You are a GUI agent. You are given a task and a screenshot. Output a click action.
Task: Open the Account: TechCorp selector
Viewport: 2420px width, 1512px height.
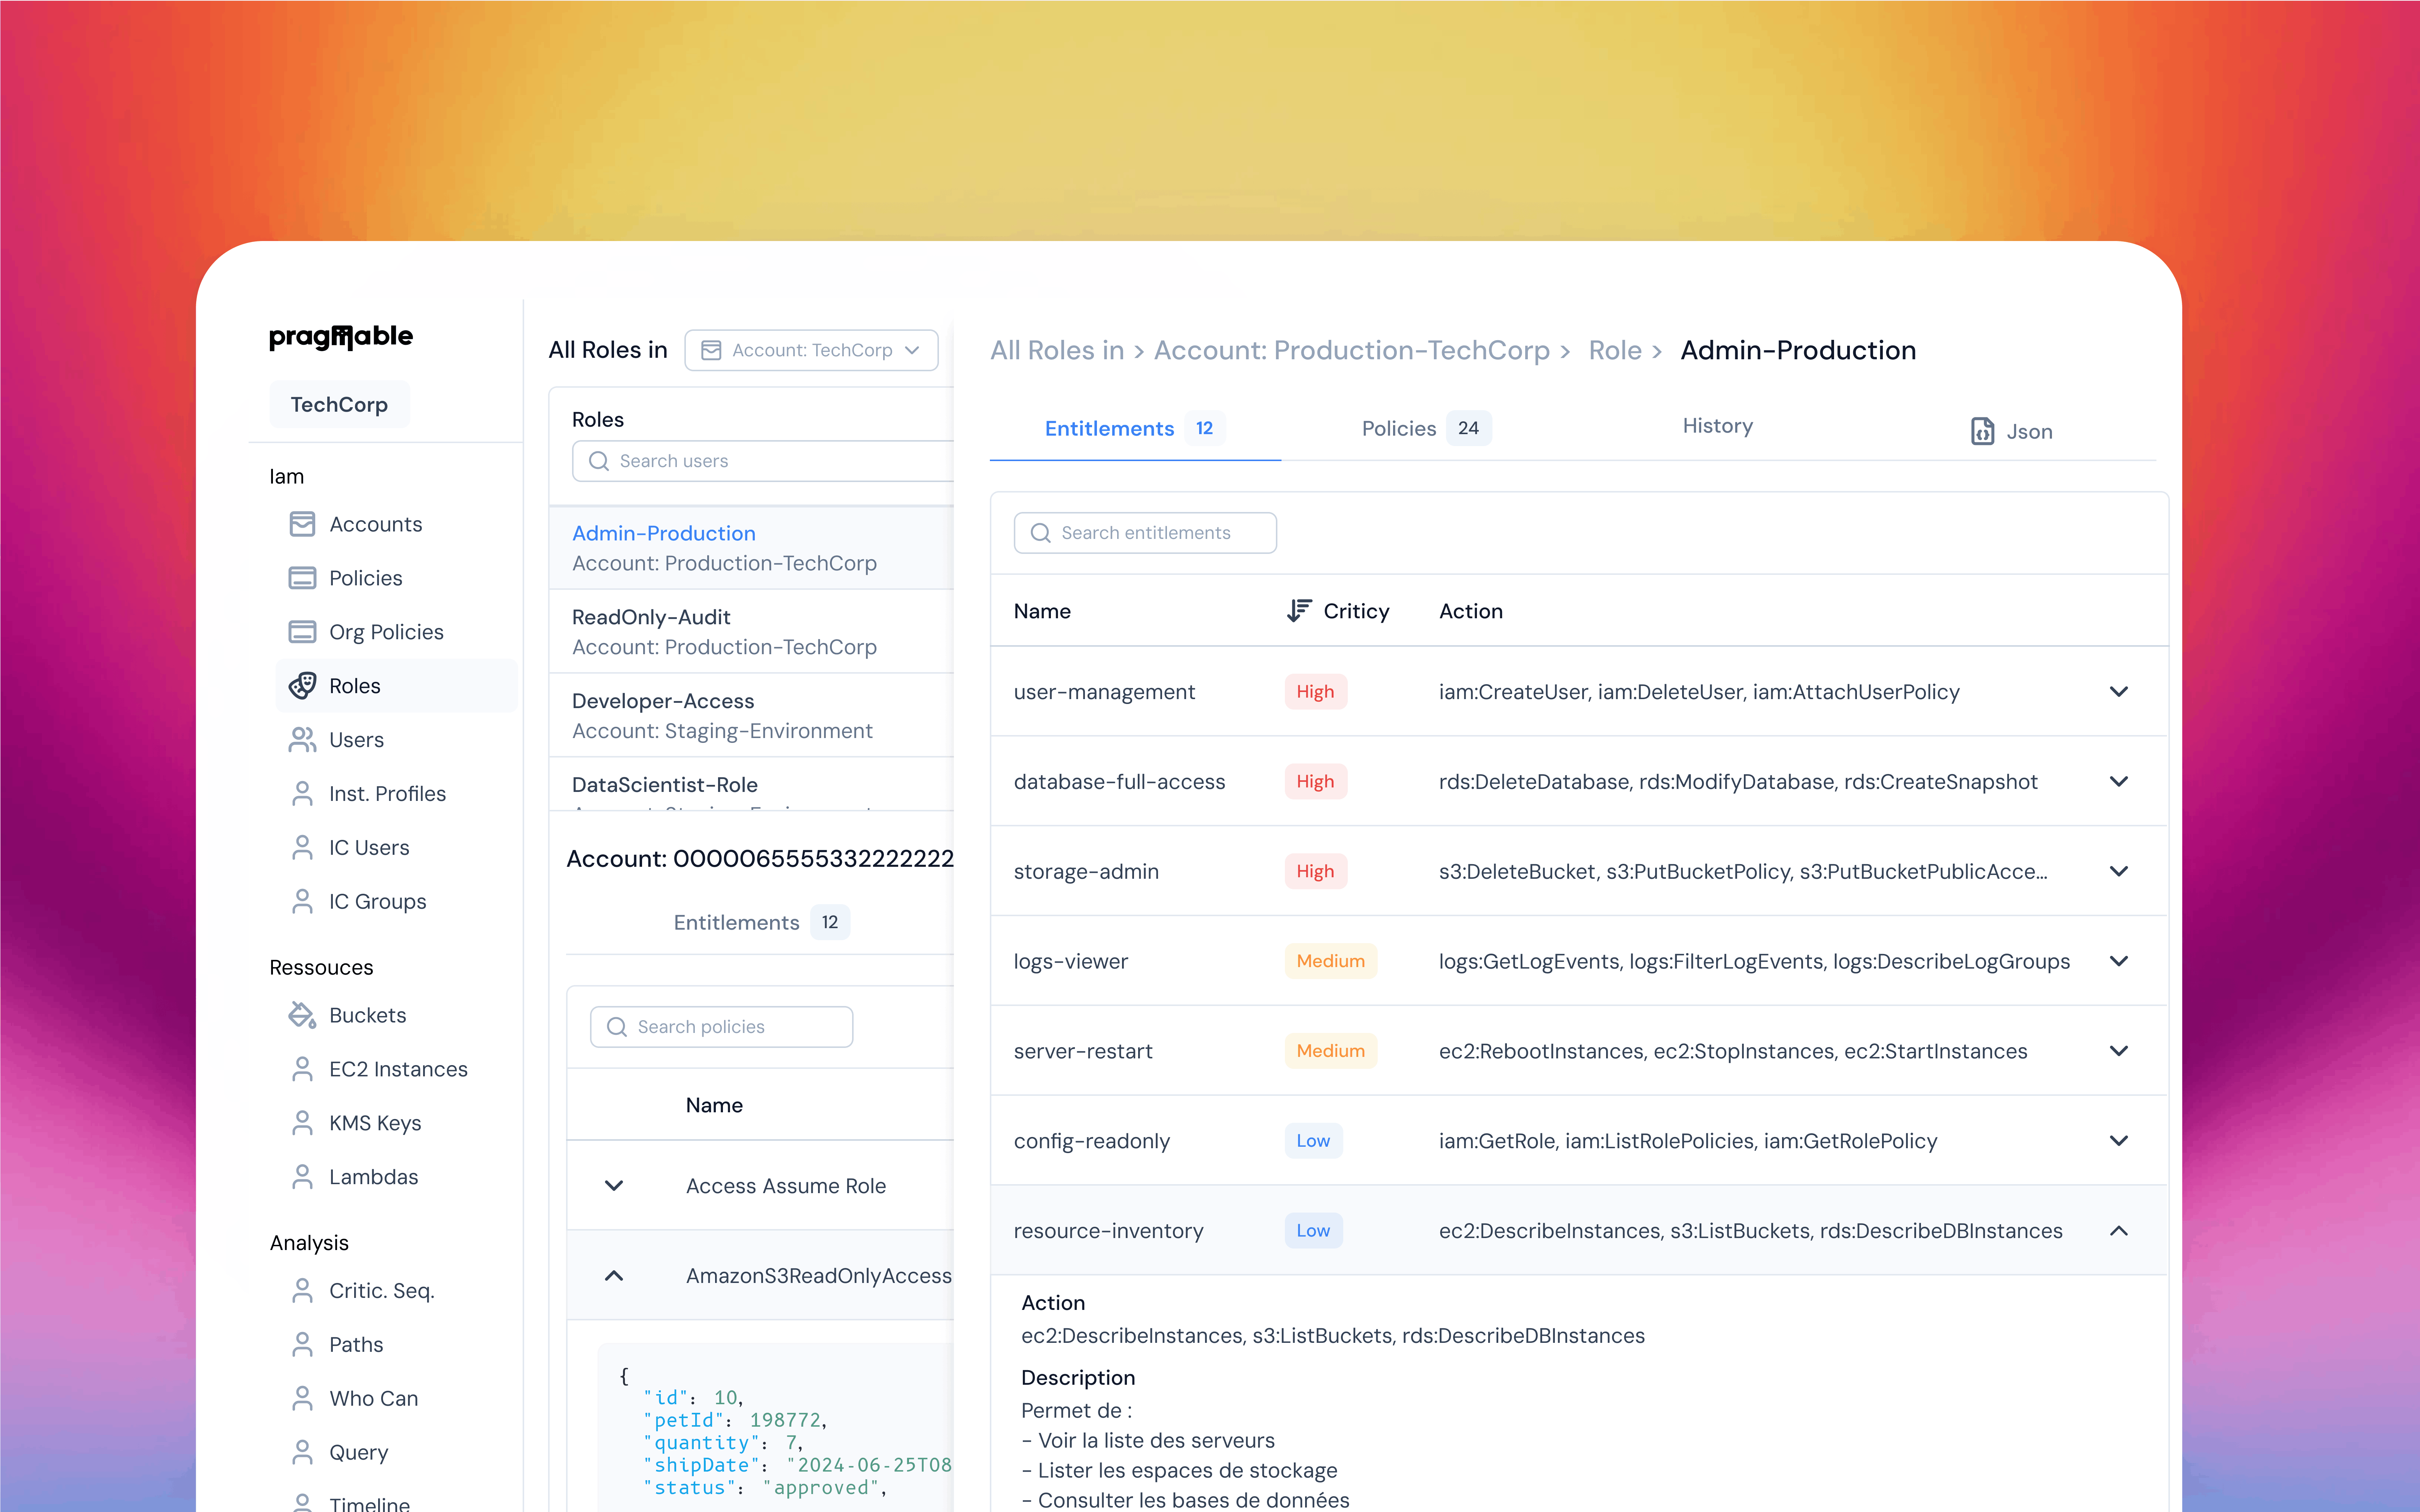[x=811, y=350]
